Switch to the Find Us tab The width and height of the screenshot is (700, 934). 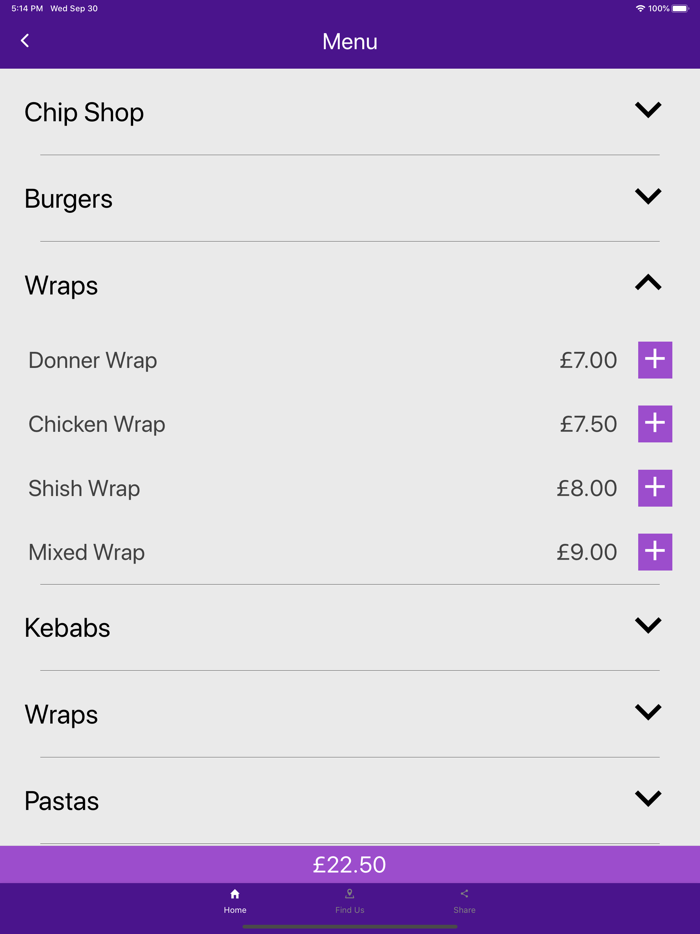click(x=350, y=900)
